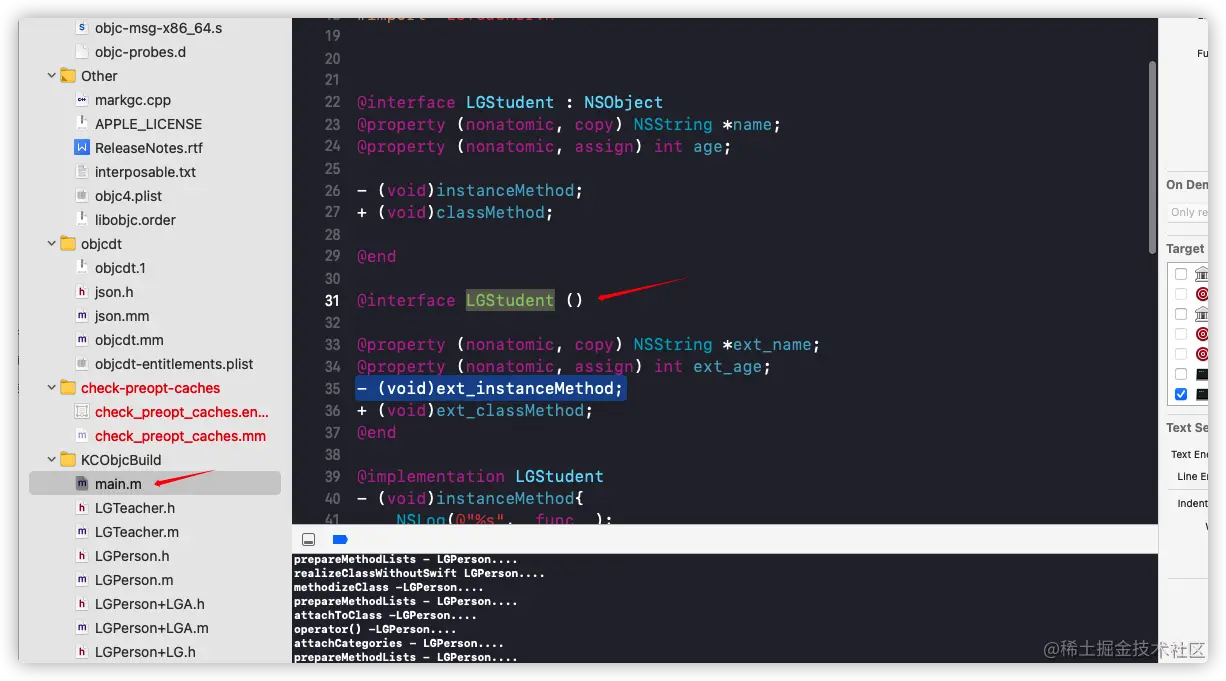
Task: Check the topmost target membership checkbox
Action: click(x=1181, y=274)
